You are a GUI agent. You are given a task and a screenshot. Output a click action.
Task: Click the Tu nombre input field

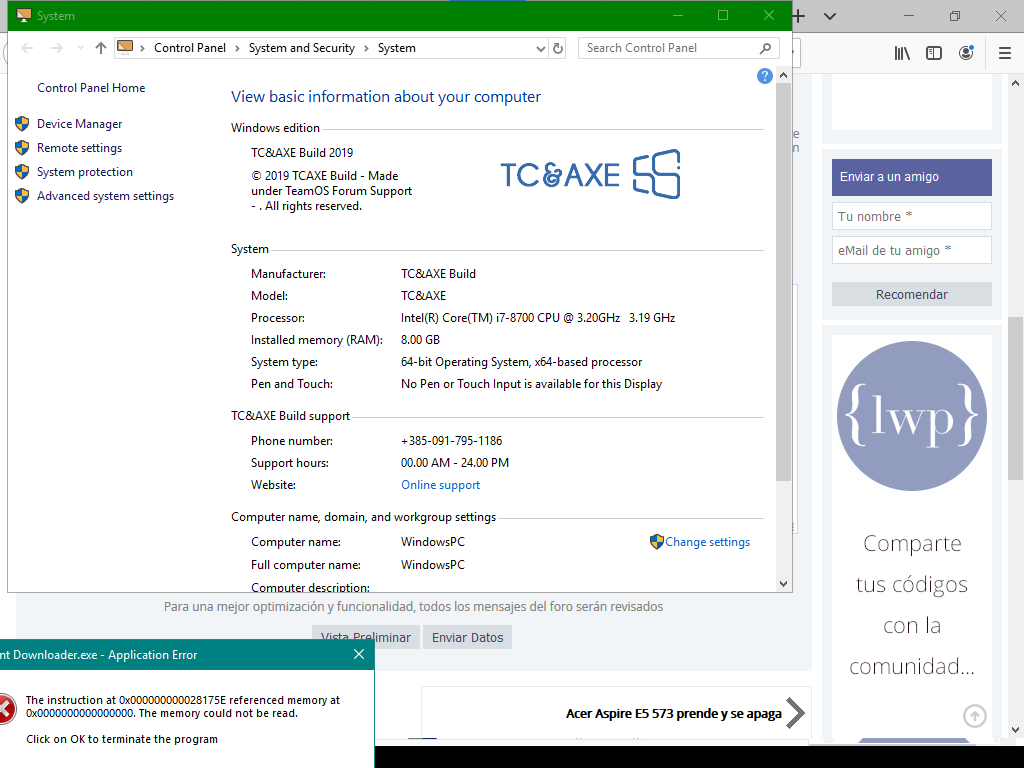click(x=912, y=216)
